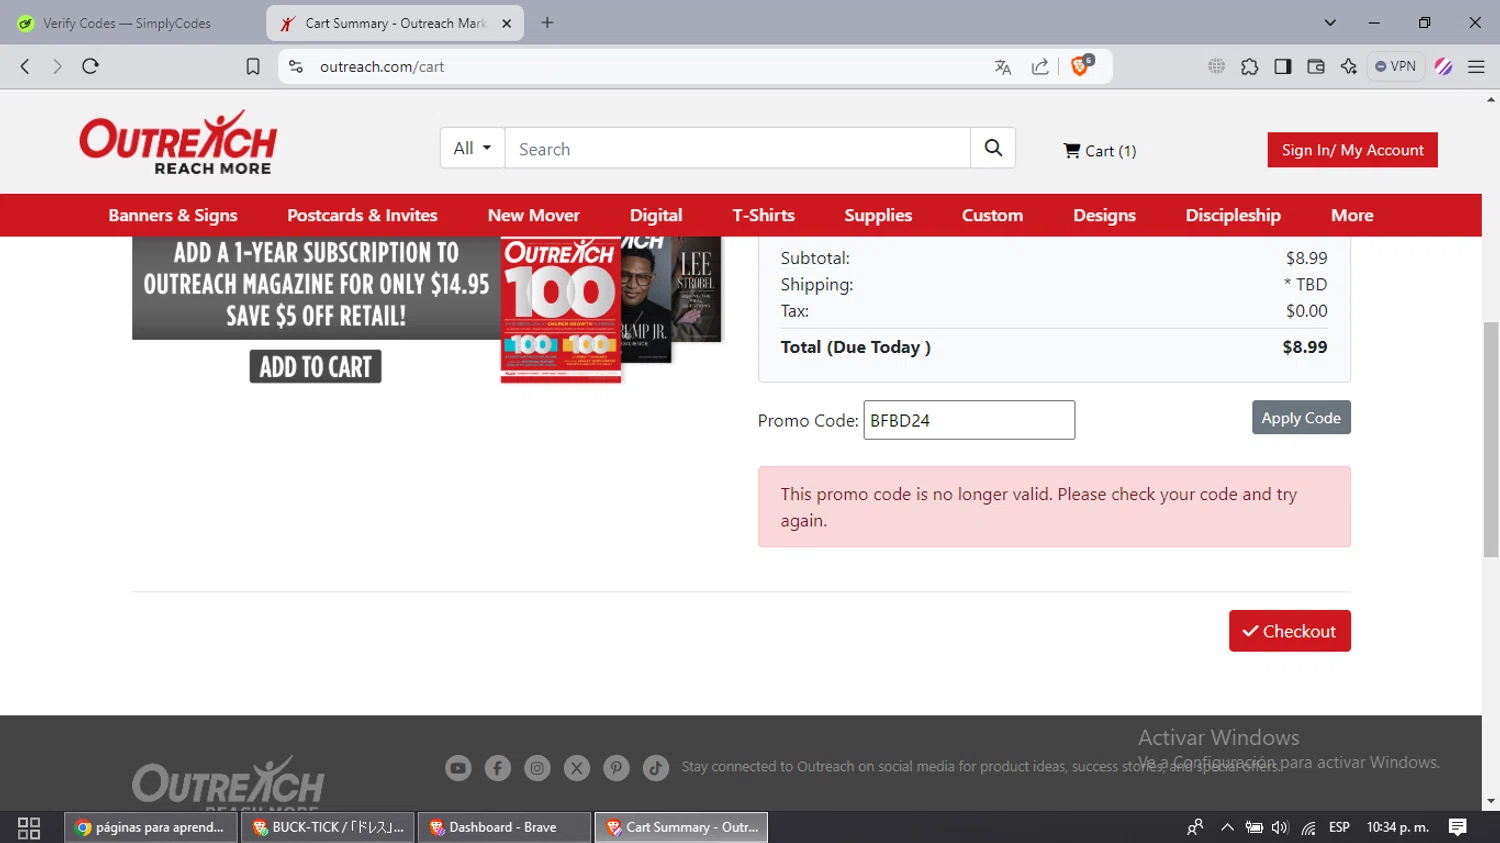Open Brave Shields lion icon
The height and width of the screenshot is (843, 1500).
tap(1081, 66)
